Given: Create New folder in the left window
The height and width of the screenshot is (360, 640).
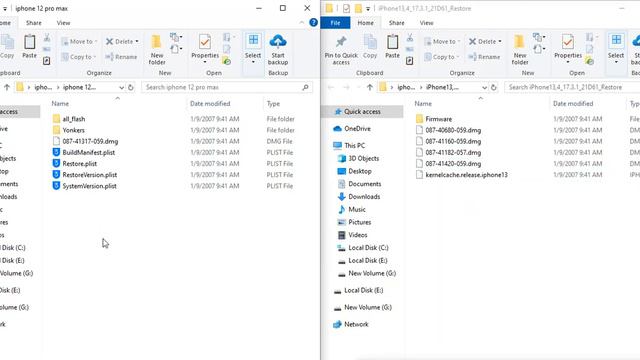Looking at the screenshot, I should click(x=157, y=50).
